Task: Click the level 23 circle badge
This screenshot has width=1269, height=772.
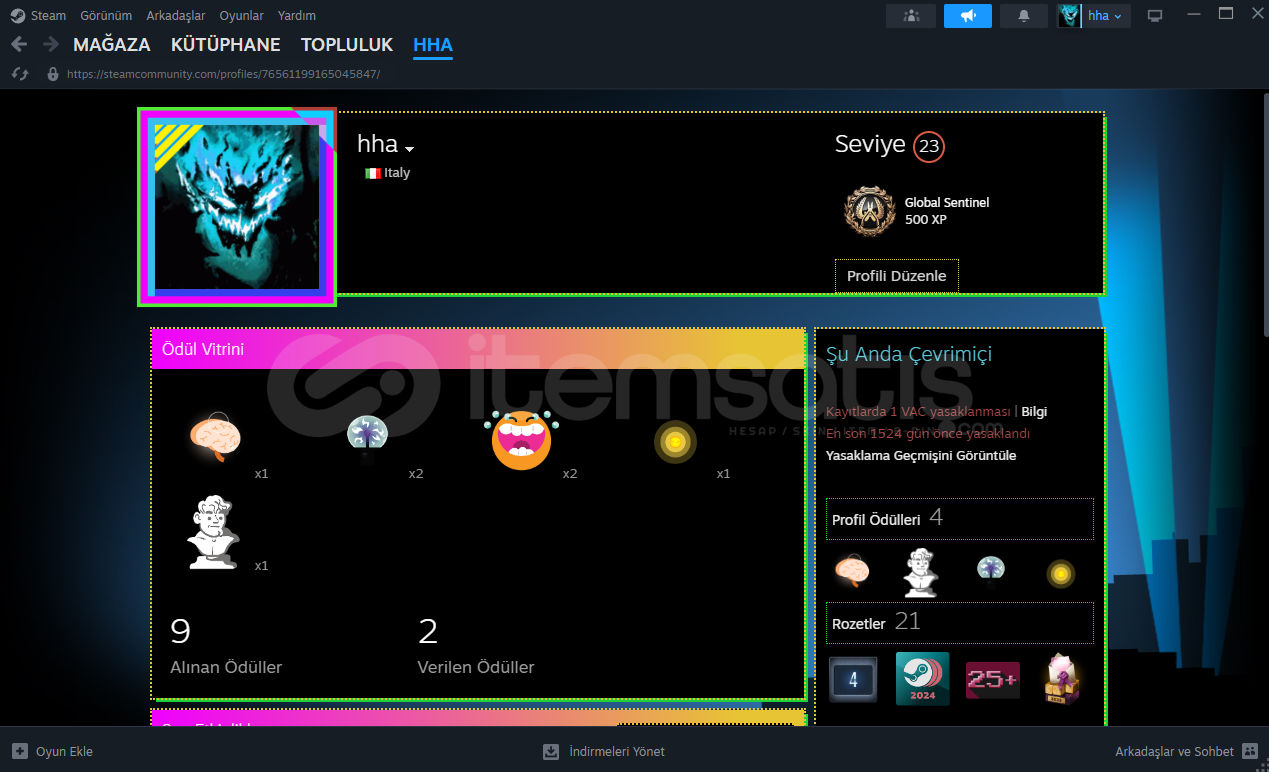Action: [929, 147]
